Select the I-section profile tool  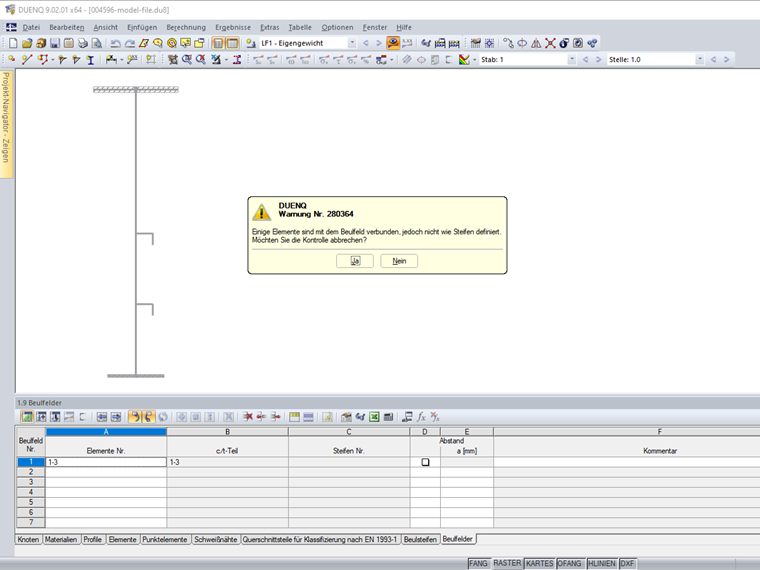click(90, 60)
